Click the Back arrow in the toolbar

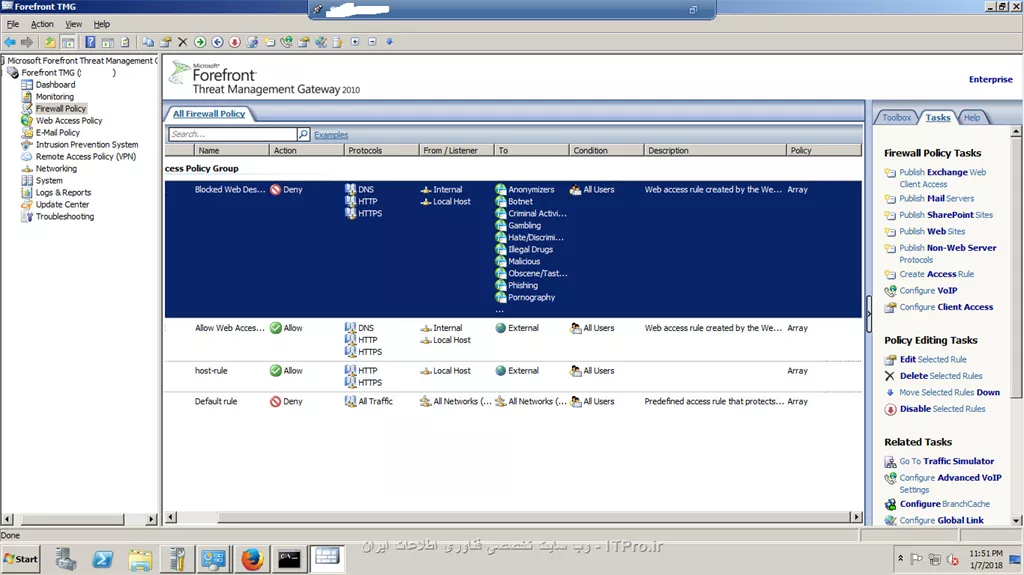coord(10,42)
